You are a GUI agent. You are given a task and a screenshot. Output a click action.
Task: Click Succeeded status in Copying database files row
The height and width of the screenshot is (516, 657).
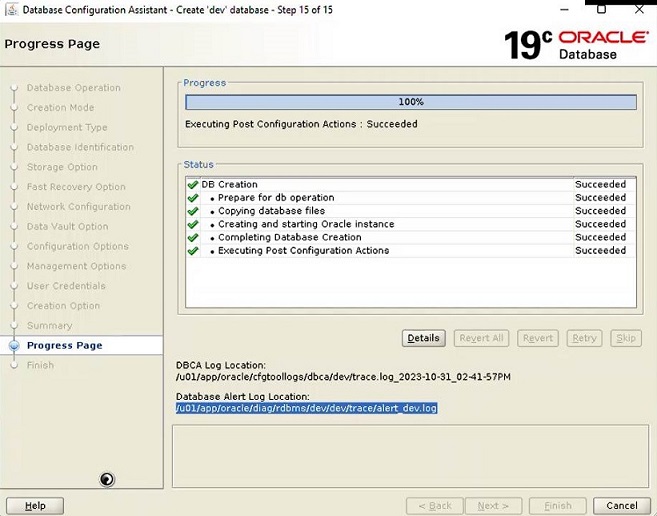pyautogui.click(x=600, y=211)
